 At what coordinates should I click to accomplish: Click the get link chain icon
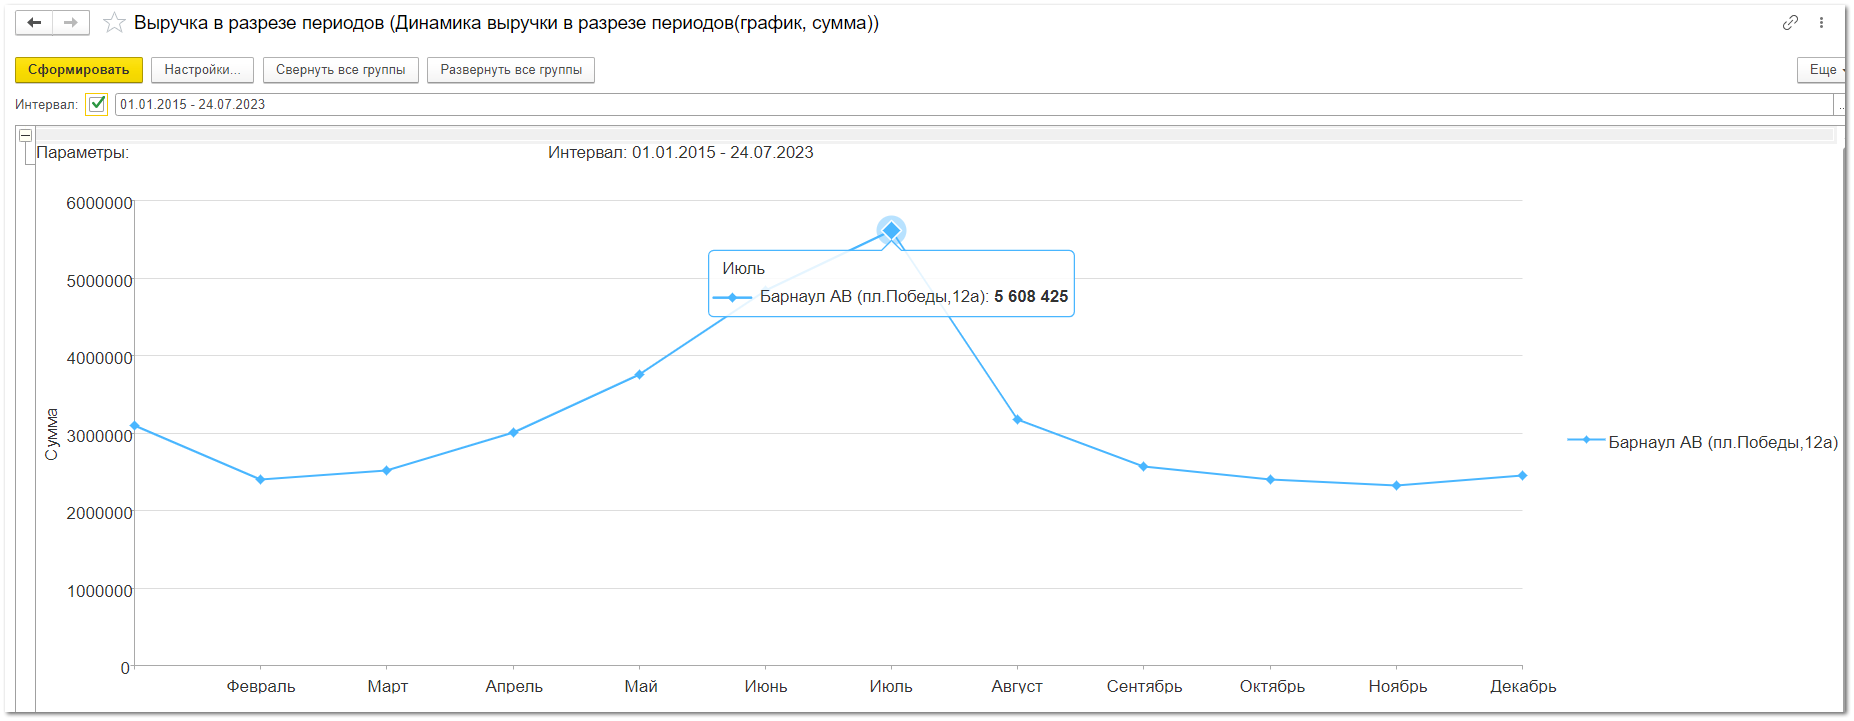(1790, 22)
